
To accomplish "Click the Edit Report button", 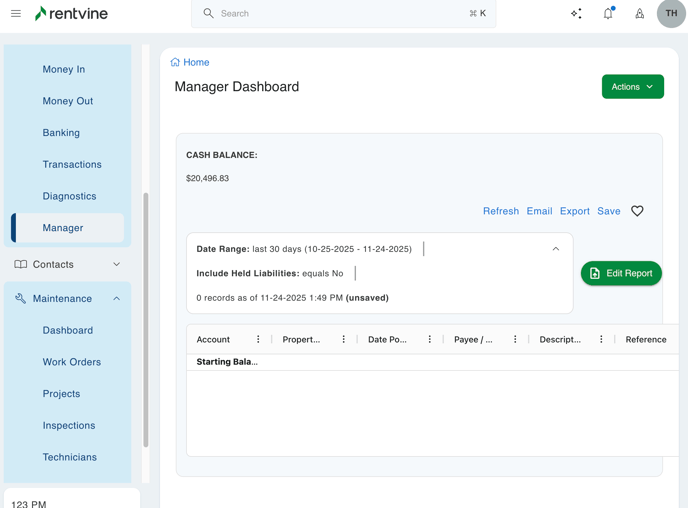I will click(x=621, y=273).
